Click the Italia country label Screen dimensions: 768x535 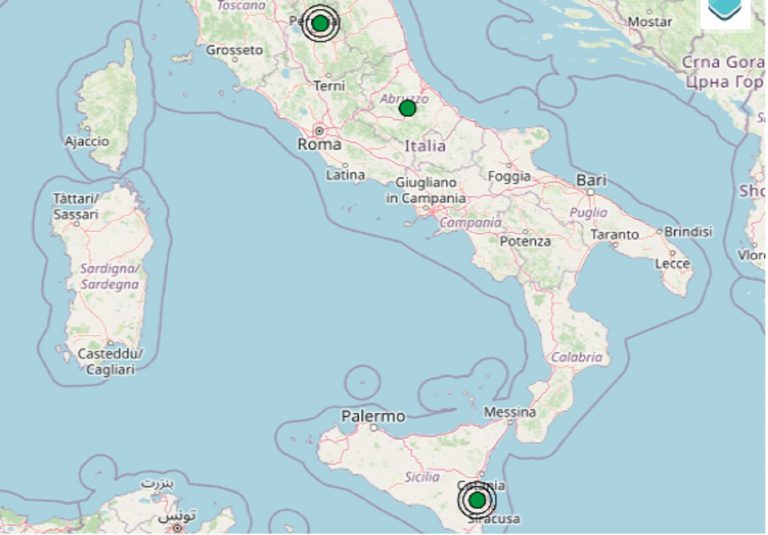pos(425,146)
